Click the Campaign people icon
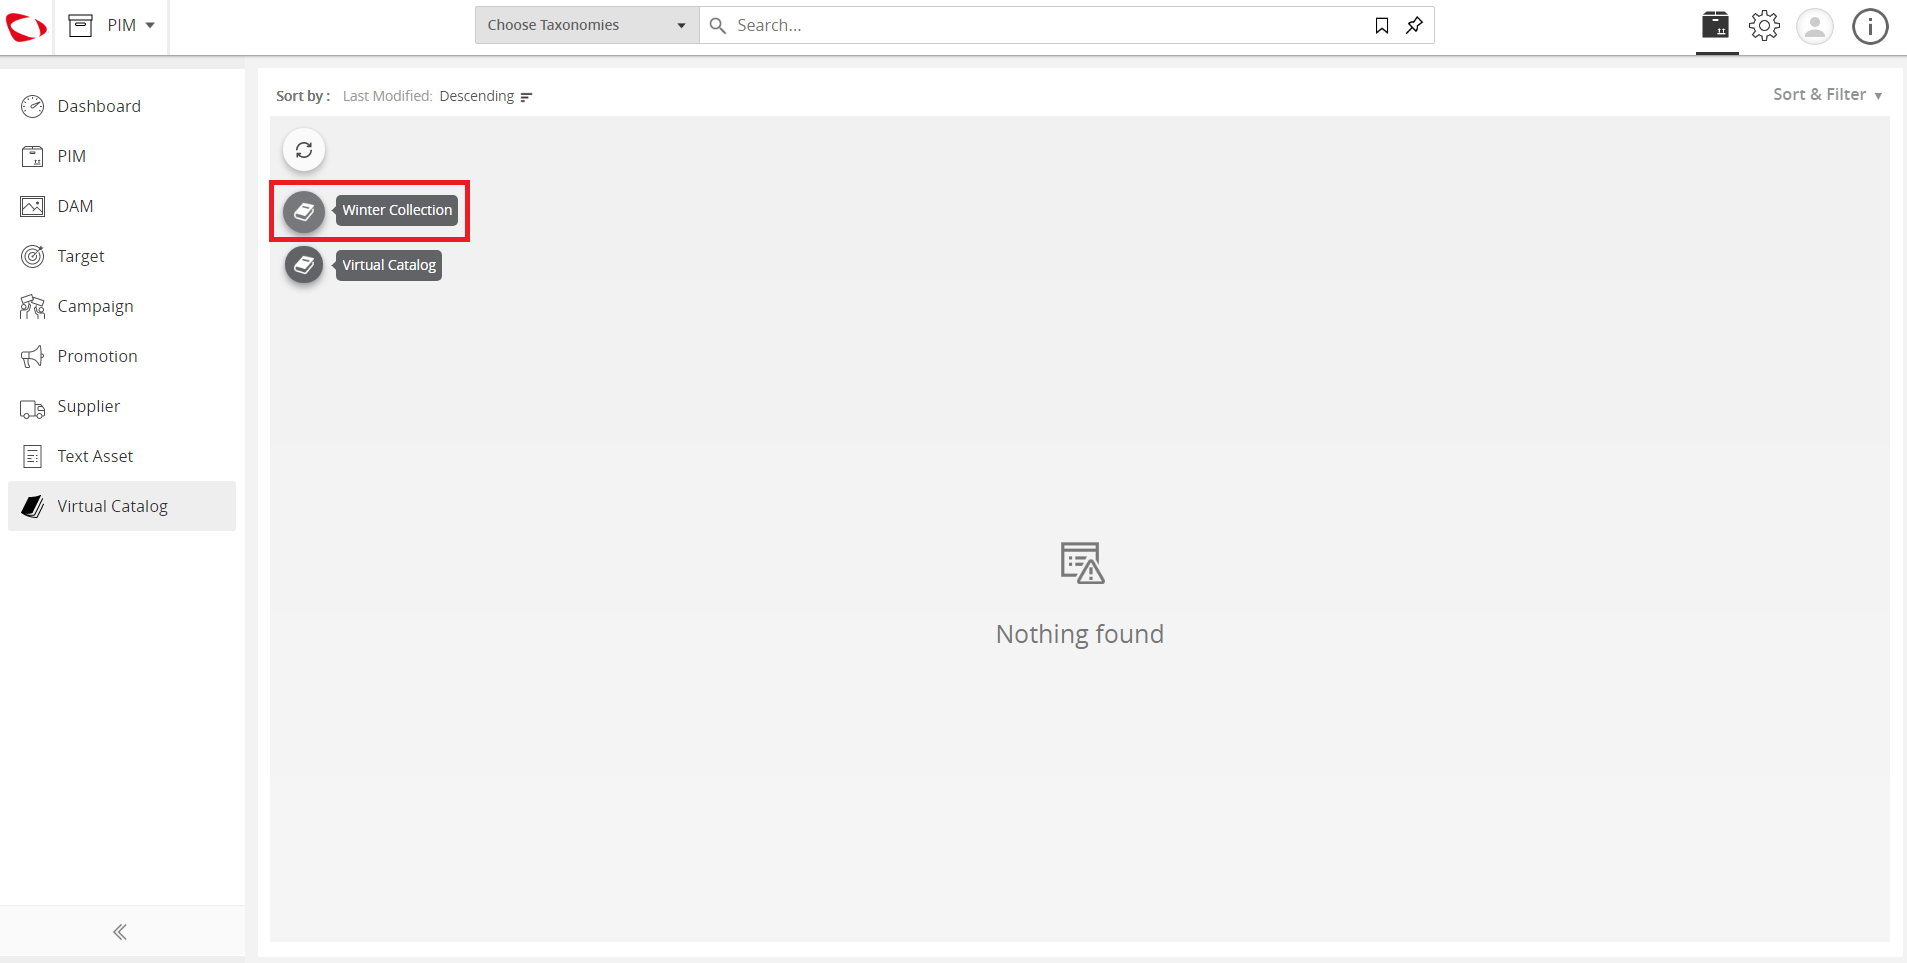 pos(33,306)
